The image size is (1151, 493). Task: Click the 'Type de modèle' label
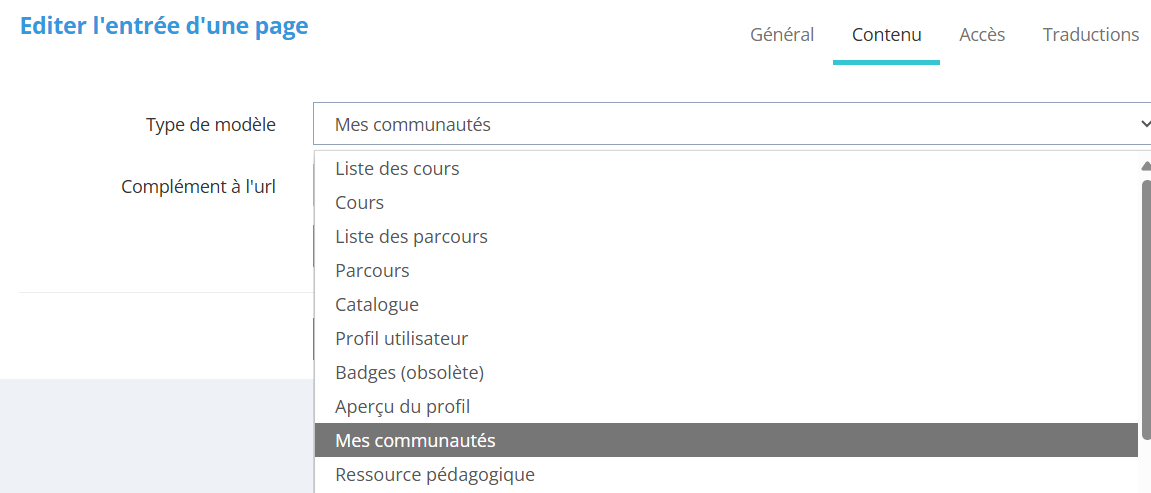(210, 125)
